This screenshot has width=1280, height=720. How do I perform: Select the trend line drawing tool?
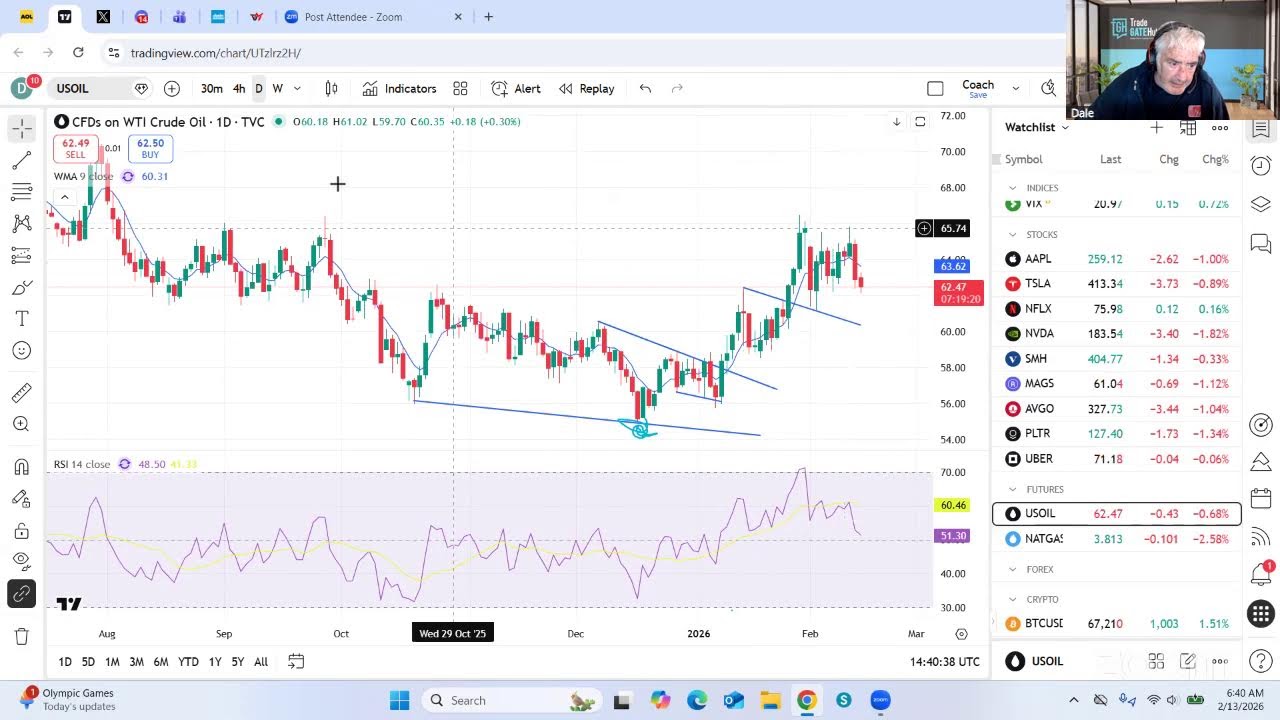[21, 160]
